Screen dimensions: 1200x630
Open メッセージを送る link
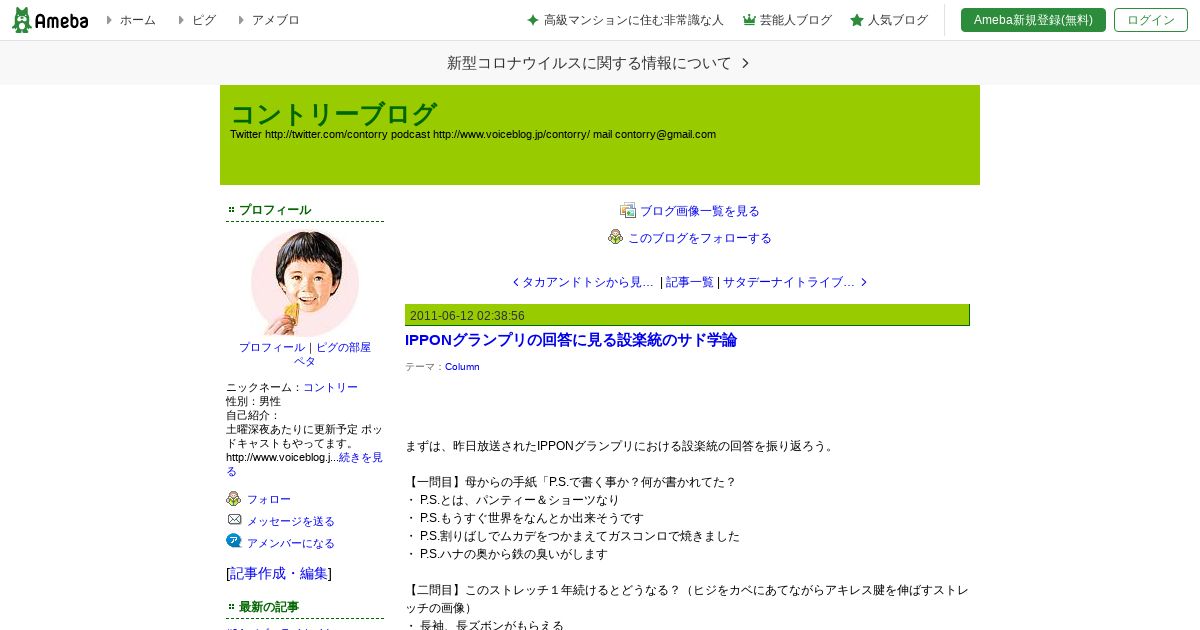tap(291, 522)
